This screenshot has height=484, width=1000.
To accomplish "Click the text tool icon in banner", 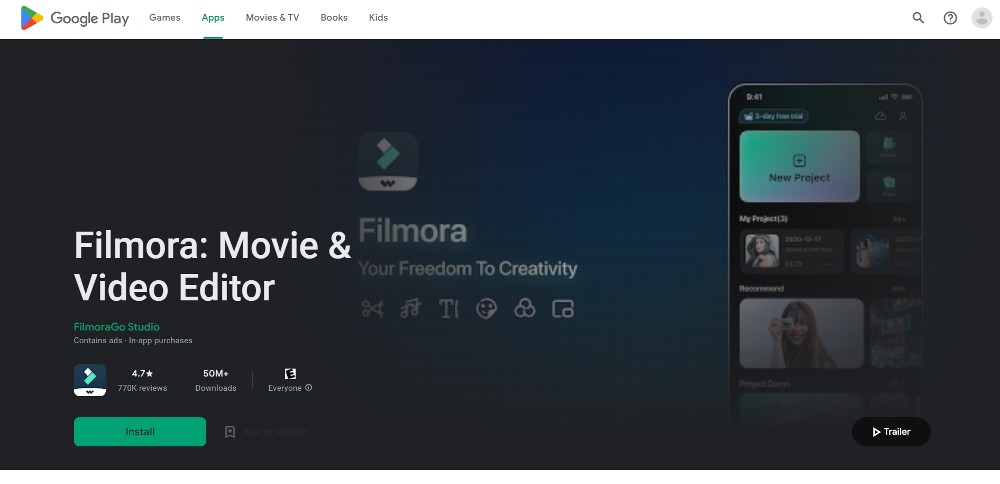I will [x=449, y=309].
